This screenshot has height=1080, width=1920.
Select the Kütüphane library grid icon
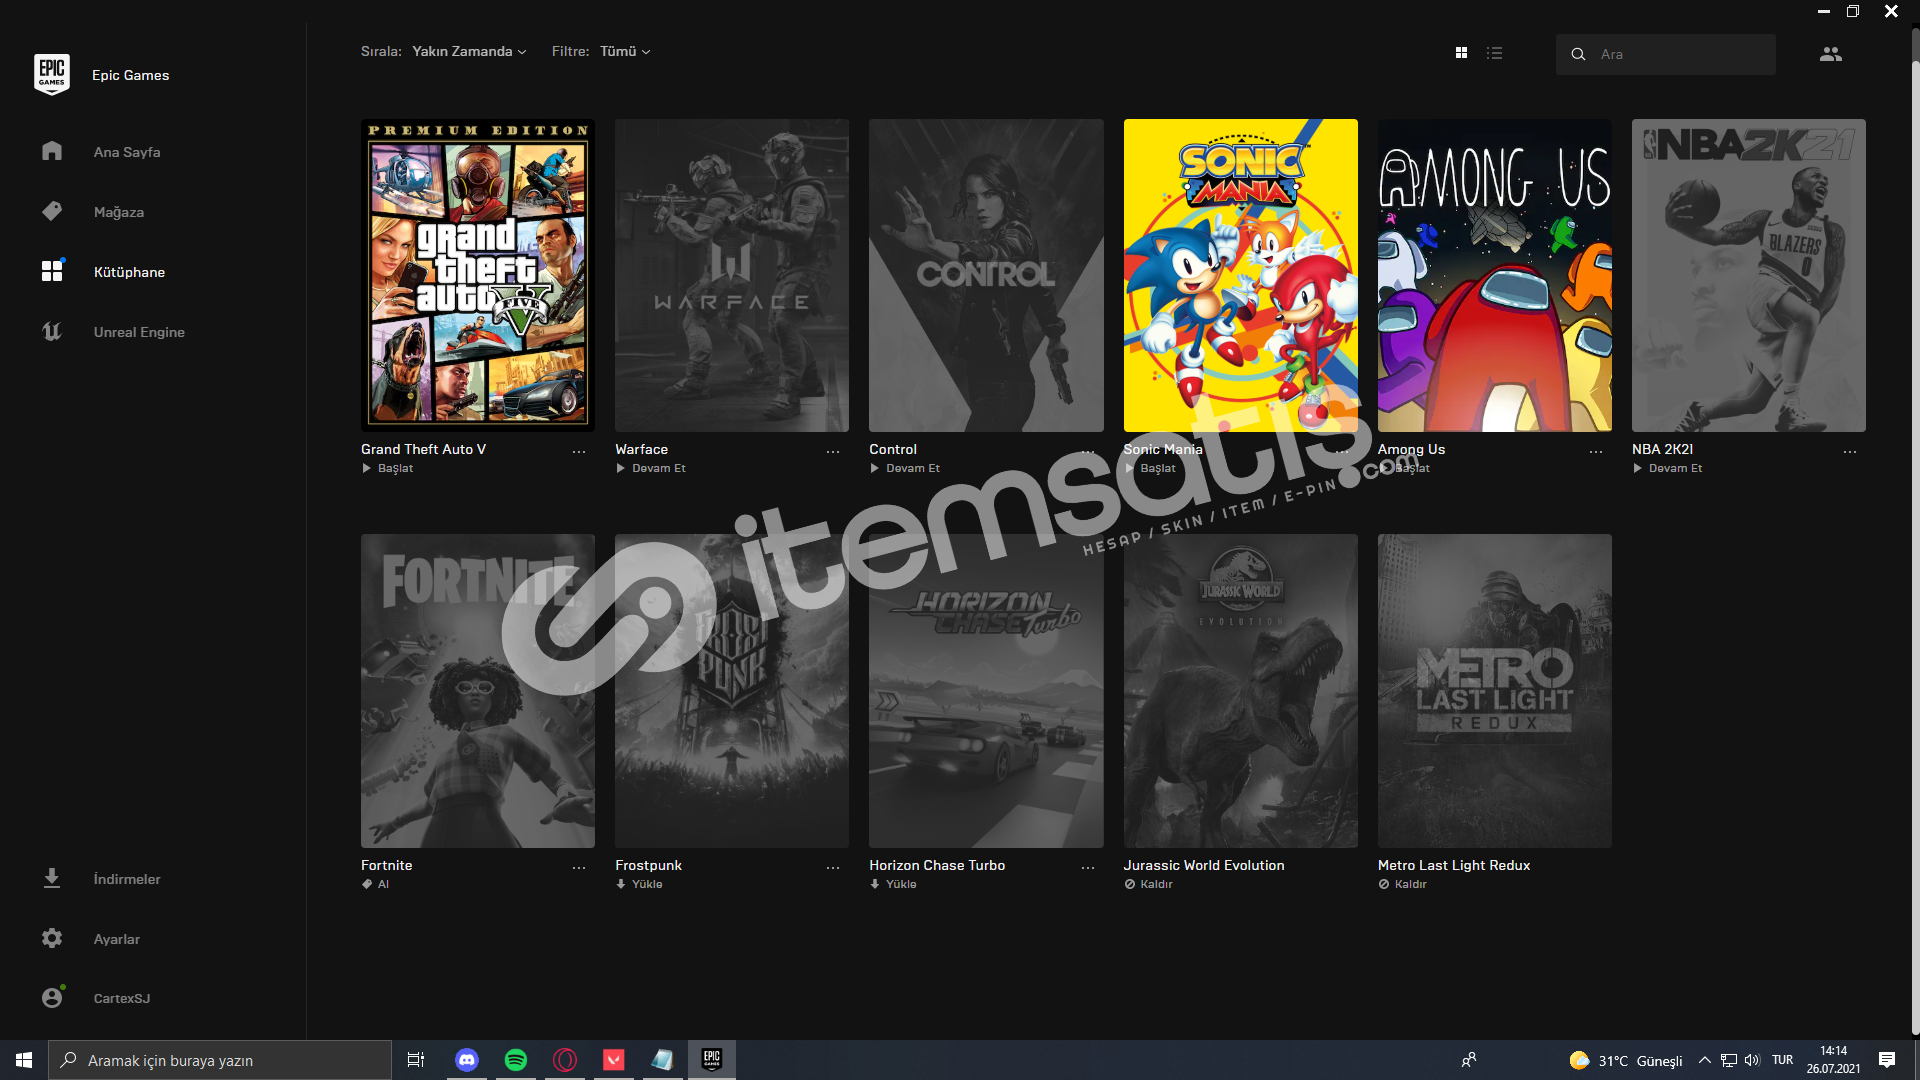click(52, 271)
